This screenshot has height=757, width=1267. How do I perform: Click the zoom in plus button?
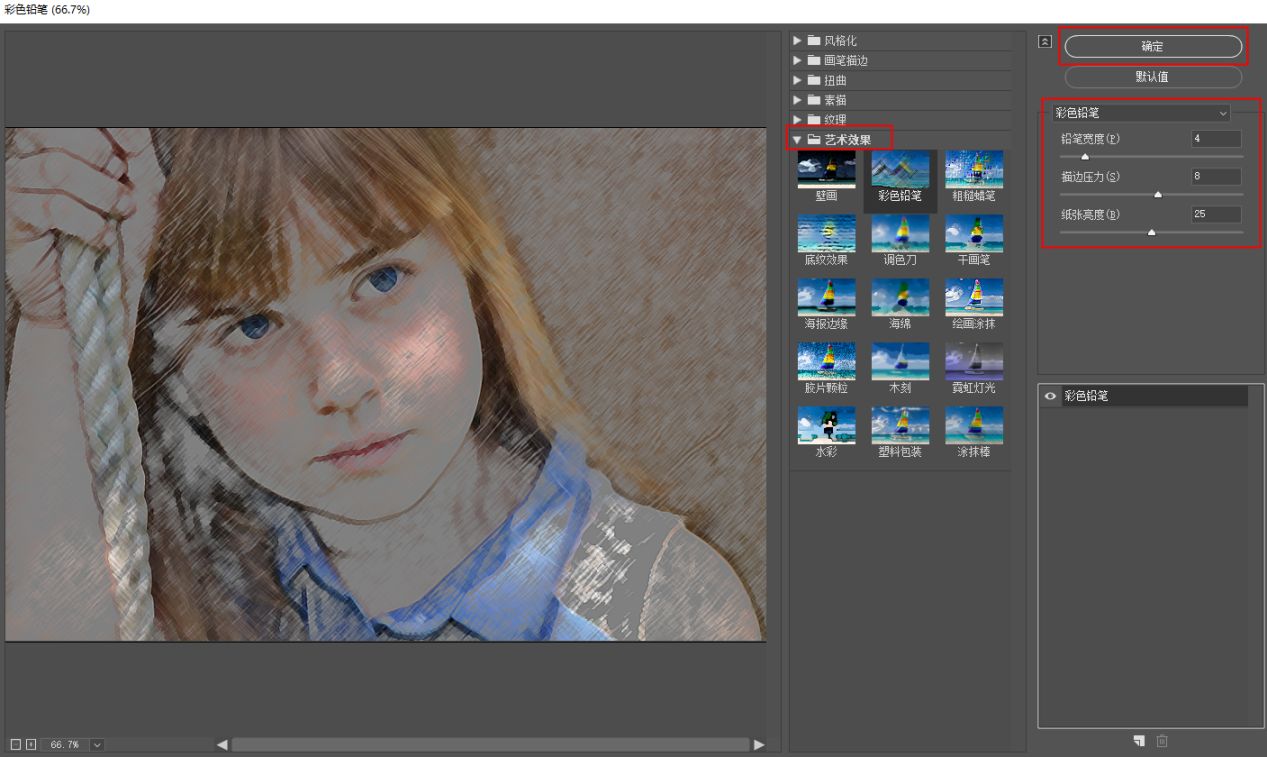click(x=30, y=744)
